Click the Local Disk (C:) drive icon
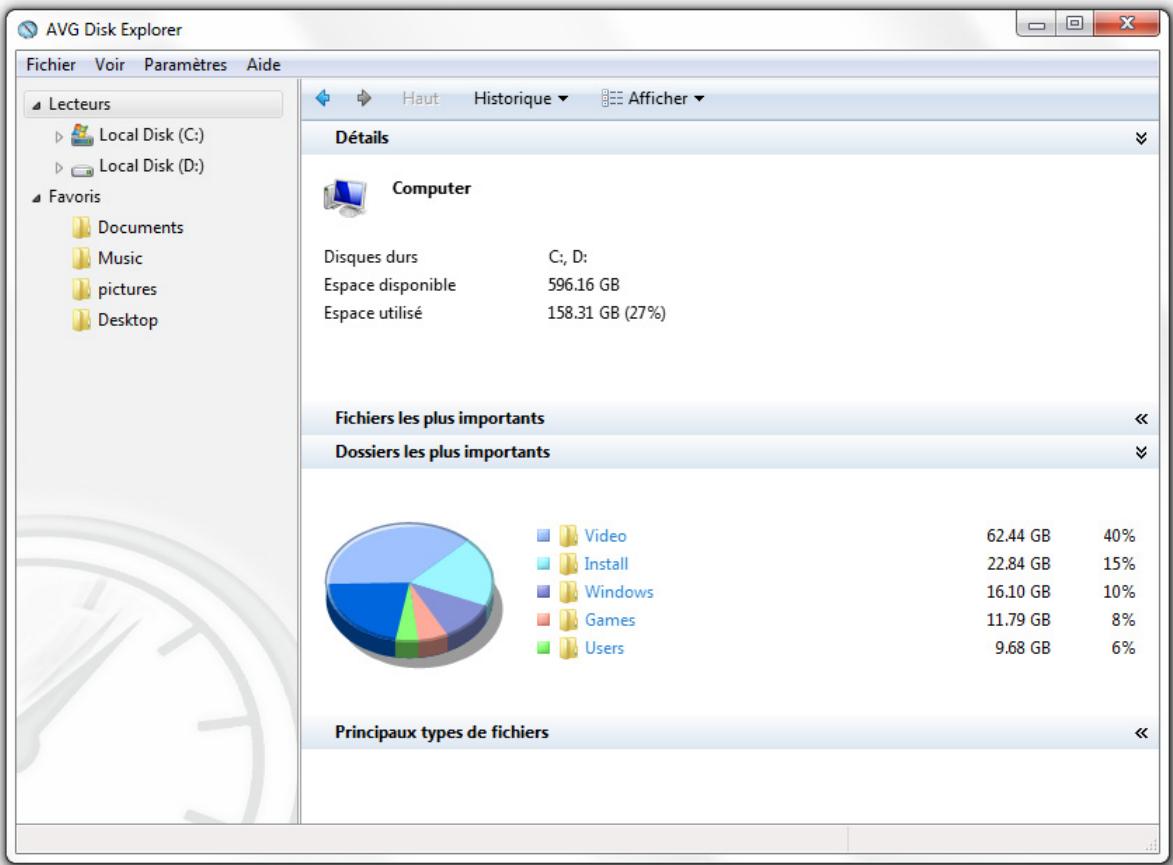Viewport: 1173px width, 865px height. click(x=82, y=135)
